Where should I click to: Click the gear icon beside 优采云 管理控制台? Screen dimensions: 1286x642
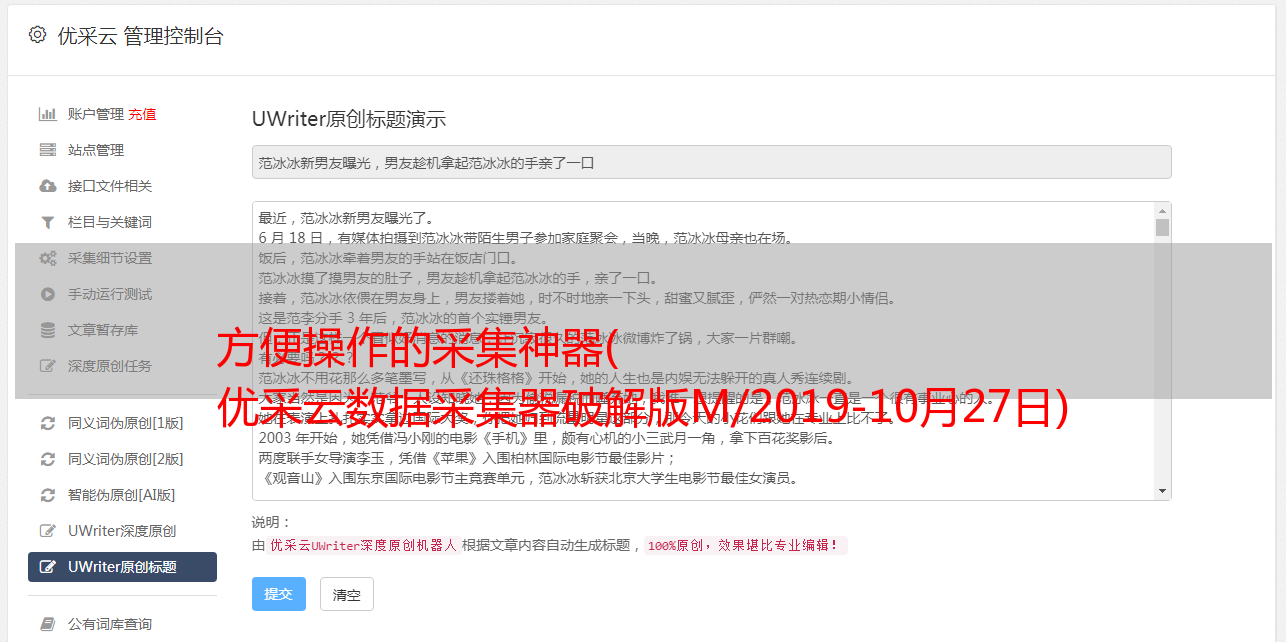[x=37, y=35]
